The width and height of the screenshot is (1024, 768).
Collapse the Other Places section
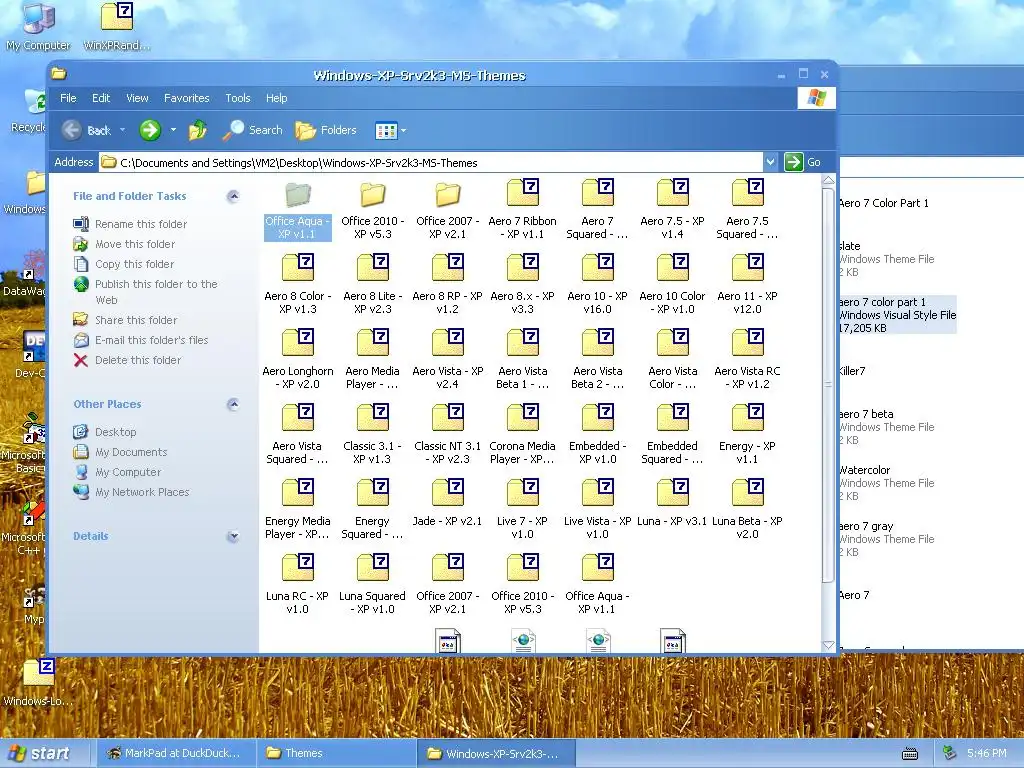(232, 404)
